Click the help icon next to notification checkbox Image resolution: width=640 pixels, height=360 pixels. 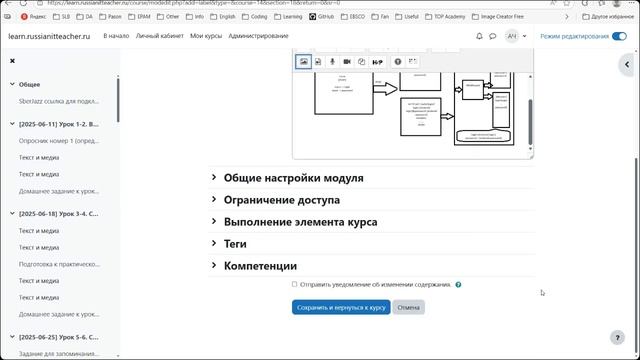458,284
